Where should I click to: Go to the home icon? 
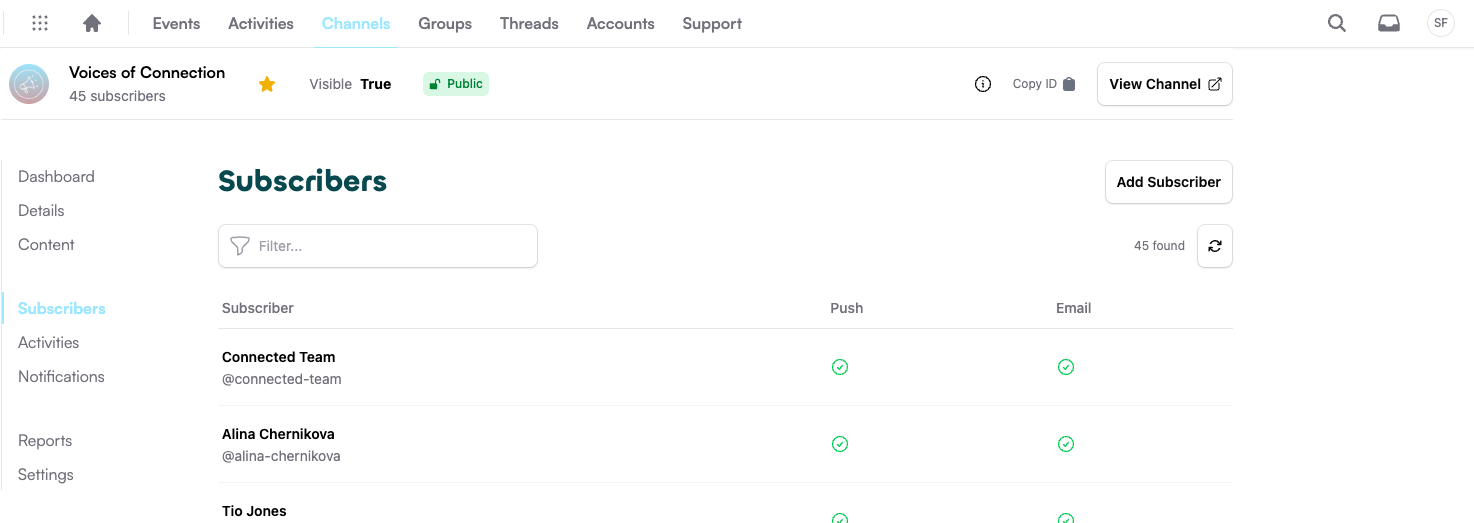pyautogui.click(x=92, y=23)
